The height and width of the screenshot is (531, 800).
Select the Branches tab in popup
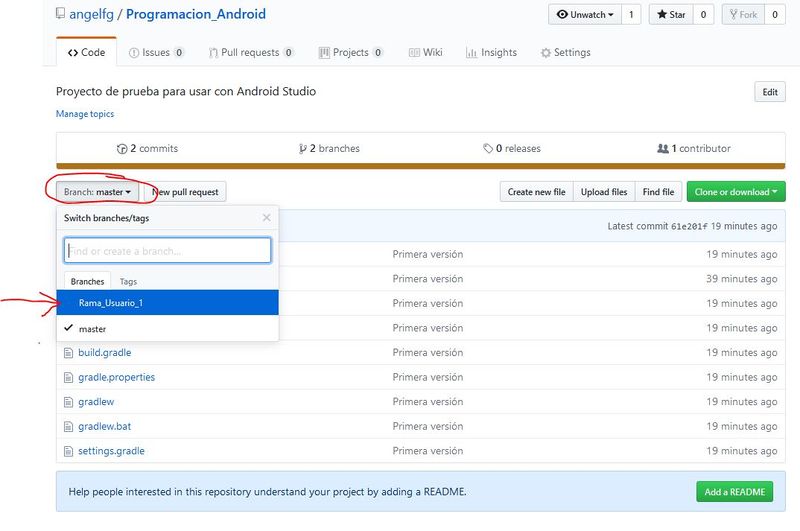coord(87,281)
